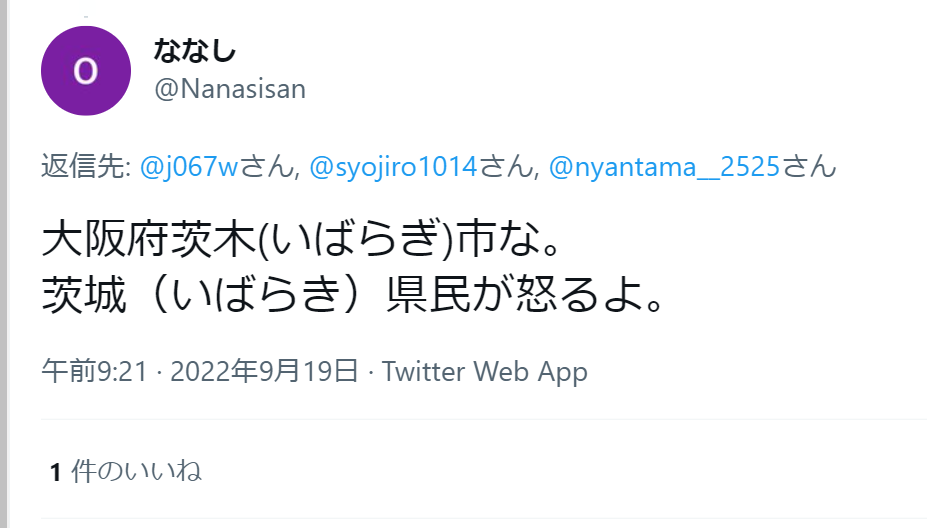Click the 2022年9月19日 date text
Viewport: 927px width, 528px height.
point(264,372)
